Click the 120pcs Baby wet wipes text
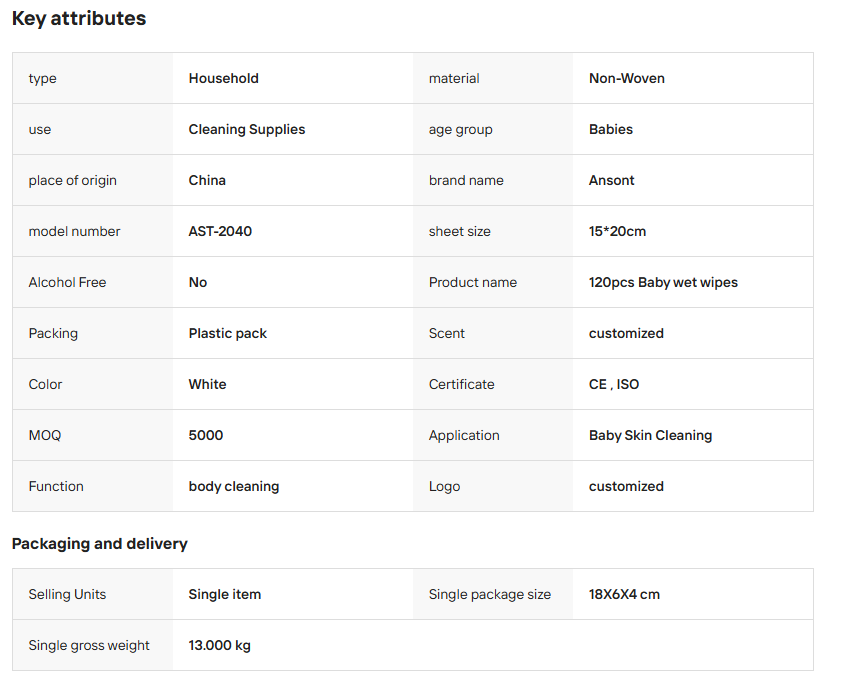 [663, 283]
